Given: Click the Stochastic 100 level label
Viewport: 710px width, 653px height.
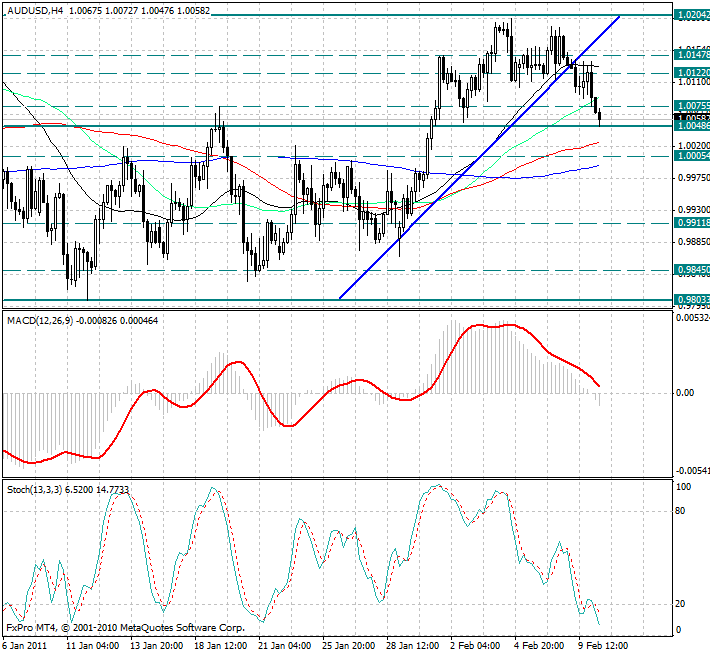Looking at the screenshot, I should click(x=683, y=487).
